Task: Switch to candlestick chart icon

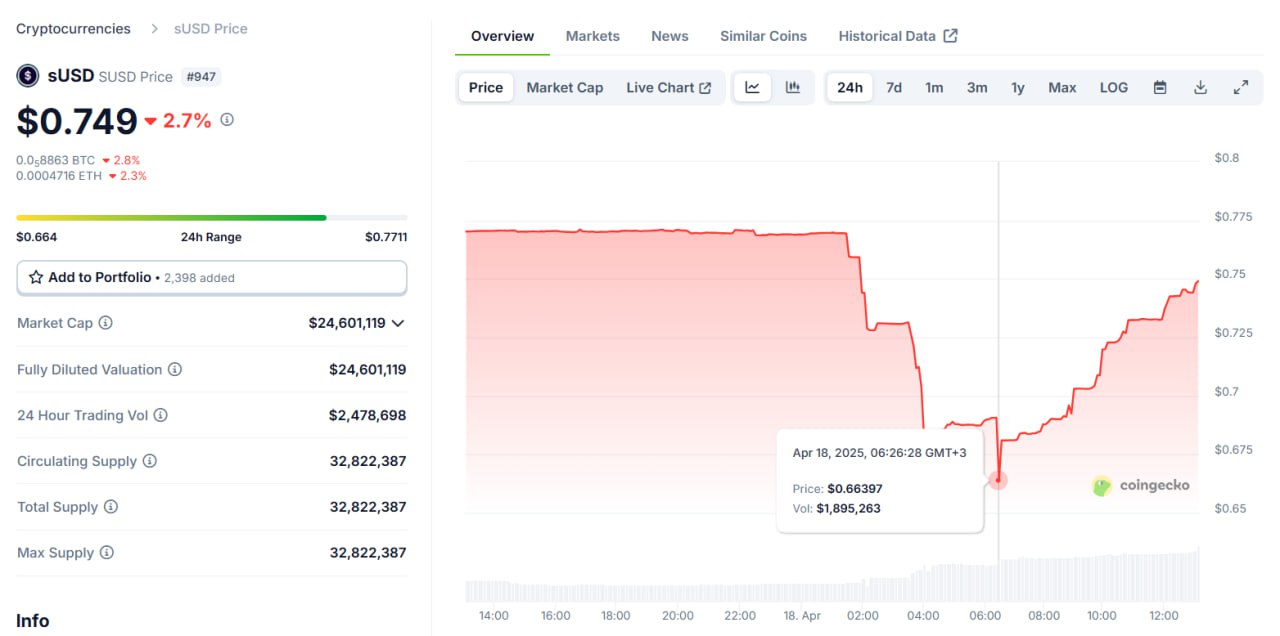Action: 793,88
